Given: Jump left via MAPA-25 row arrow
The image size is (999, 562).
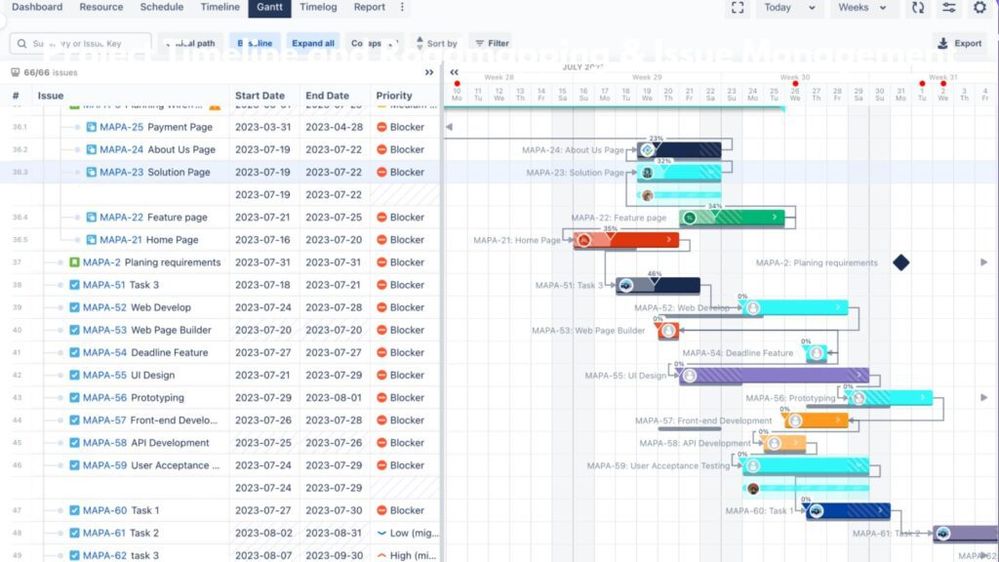Looking at the screenshot, I should [449, 127].
